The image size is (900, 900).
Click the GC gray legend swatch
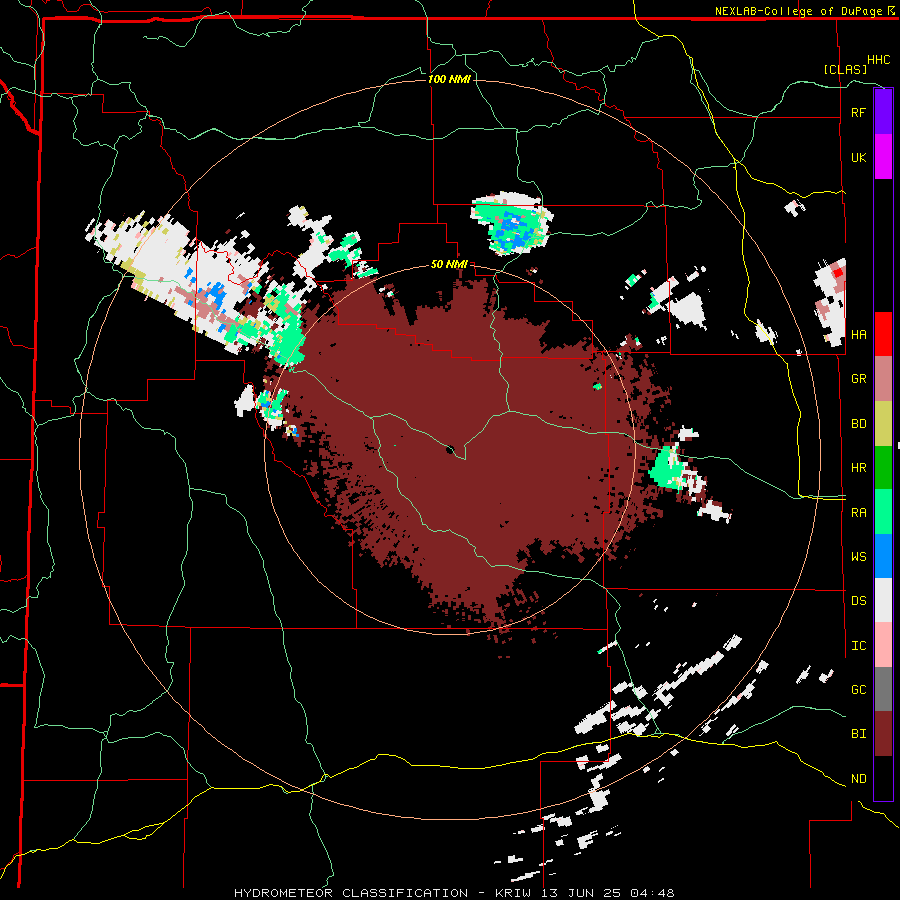coord(883,689)
